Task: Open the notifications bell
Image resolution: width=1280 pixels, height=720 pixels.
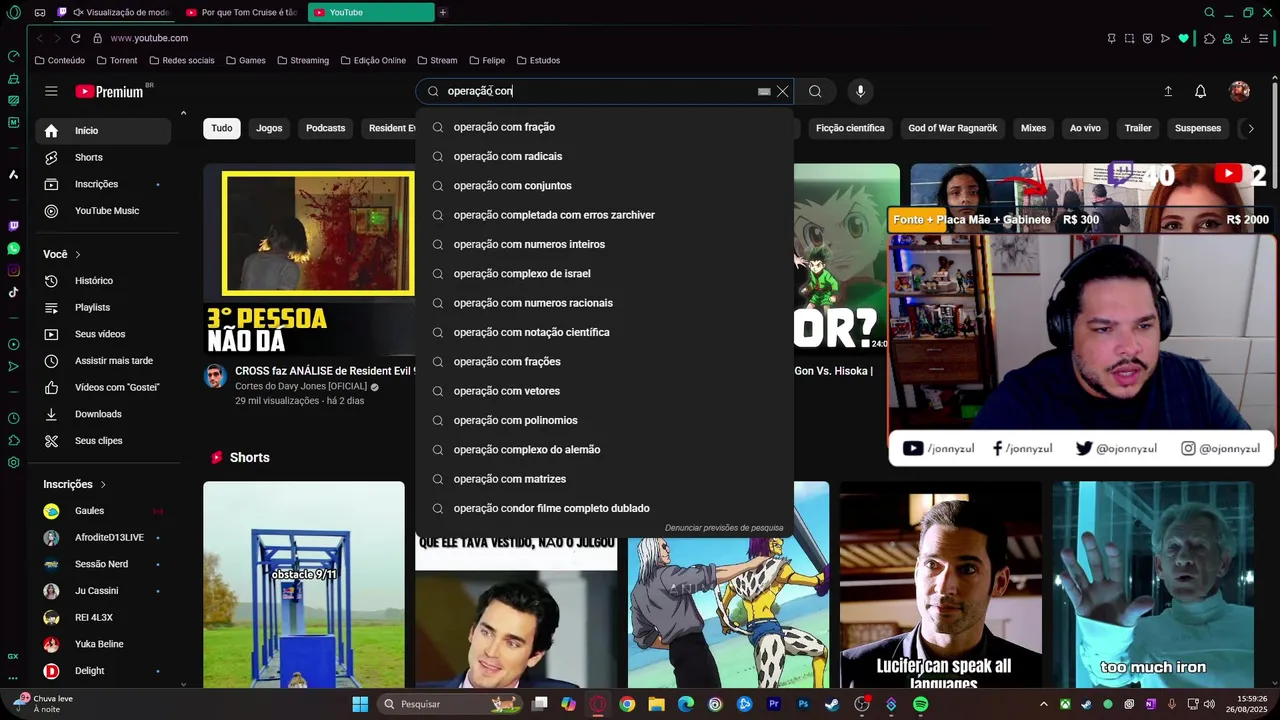Action: pyautogui.click(x=1201, y=91)
